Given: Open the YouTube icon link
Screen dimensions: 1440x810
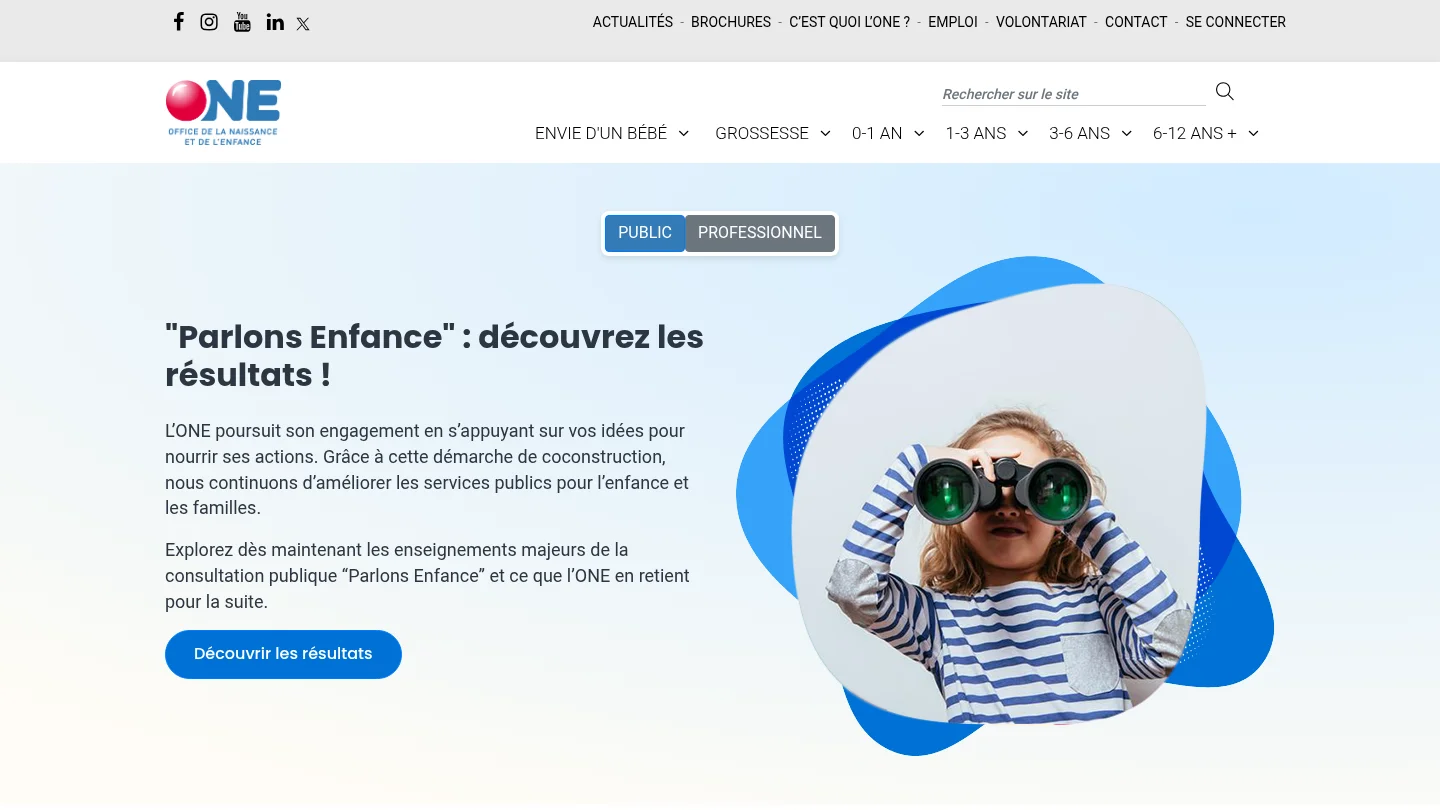Looking at the screenshot, I should pyautogui.click(x=242, y=22).
